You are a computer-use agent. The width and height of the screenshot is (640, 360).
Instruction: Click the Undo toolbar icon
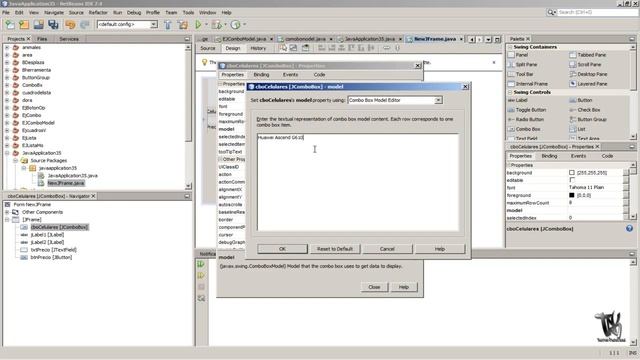coord(70,24)
